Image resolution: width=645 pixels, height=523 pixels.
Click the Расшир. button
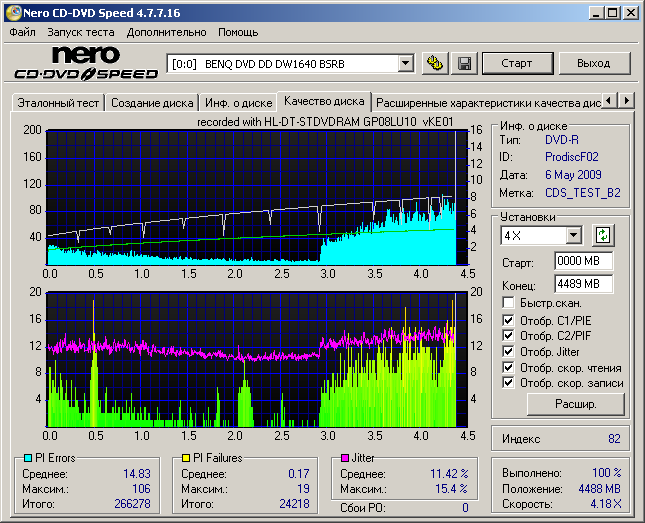[575, 405]
